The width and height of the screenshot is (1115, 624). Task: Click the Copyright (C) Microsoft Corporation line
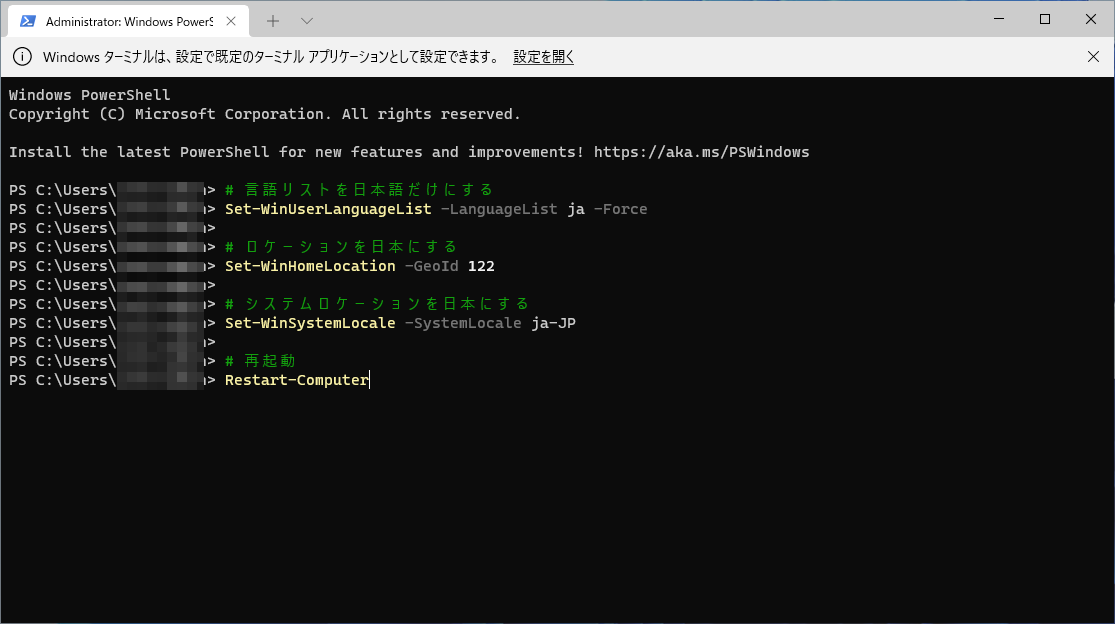(x=265, y=114)
